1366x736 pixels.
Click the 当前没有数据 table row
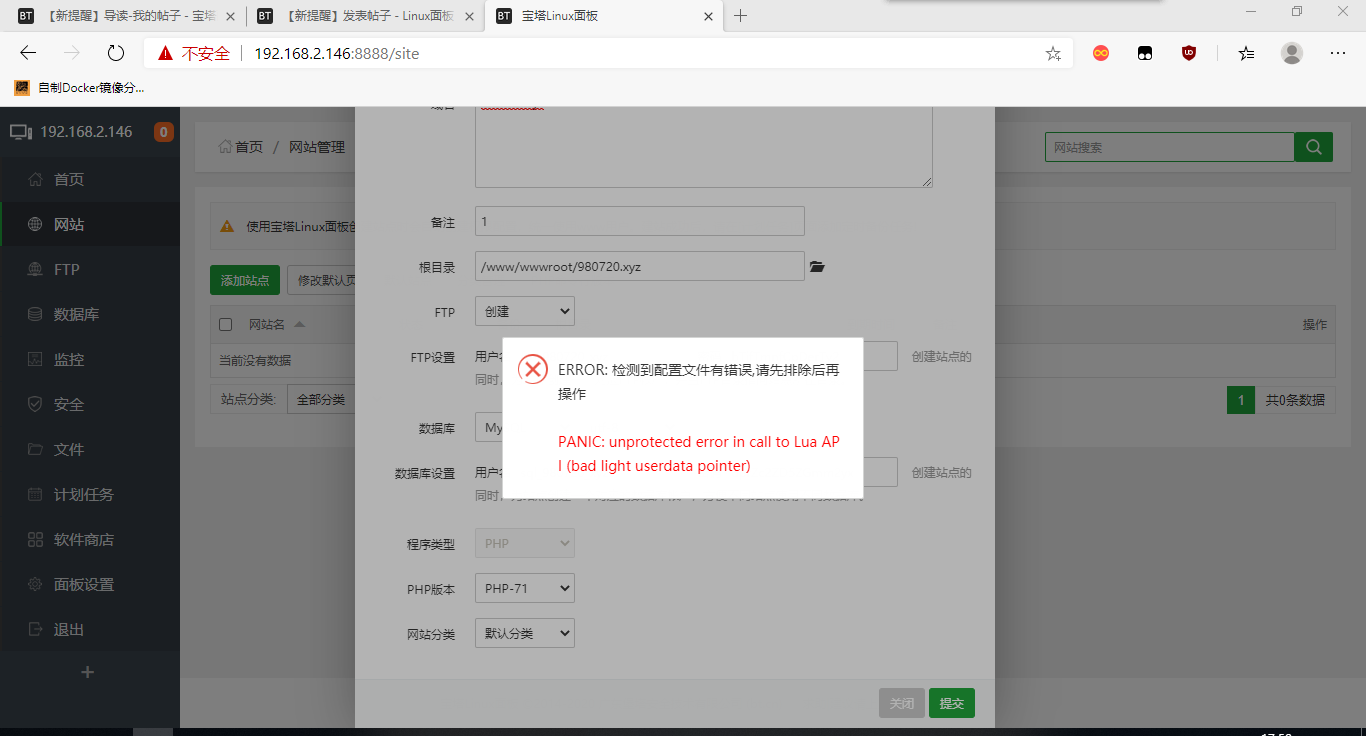772,360
